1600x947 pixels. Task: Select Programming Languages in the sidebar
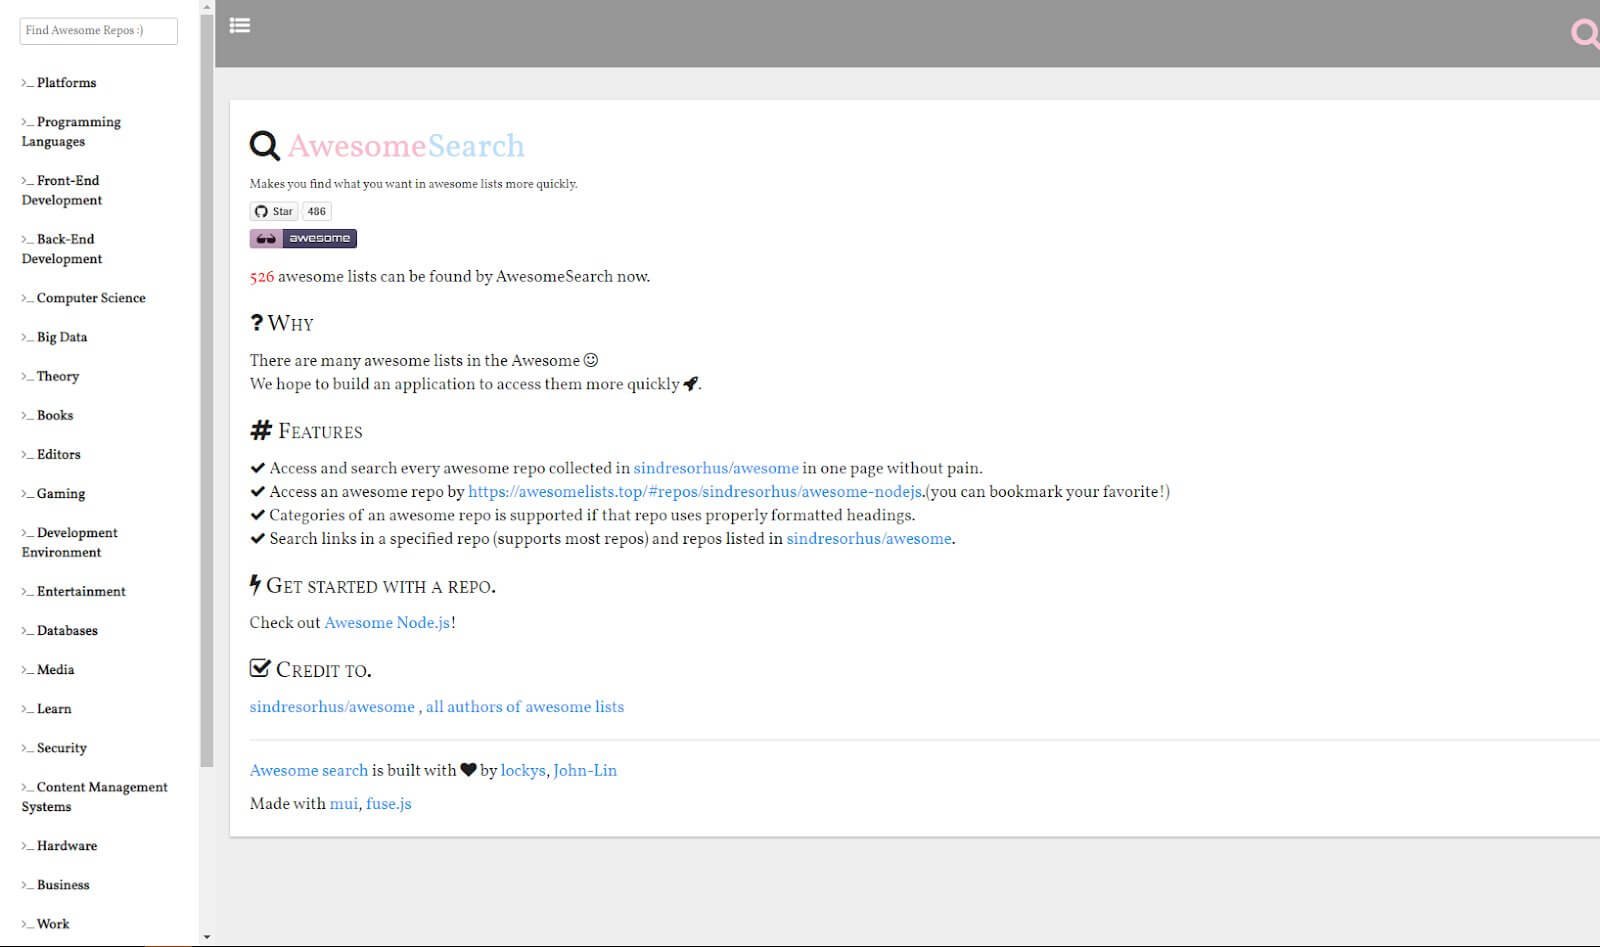[x=71, y=132]
